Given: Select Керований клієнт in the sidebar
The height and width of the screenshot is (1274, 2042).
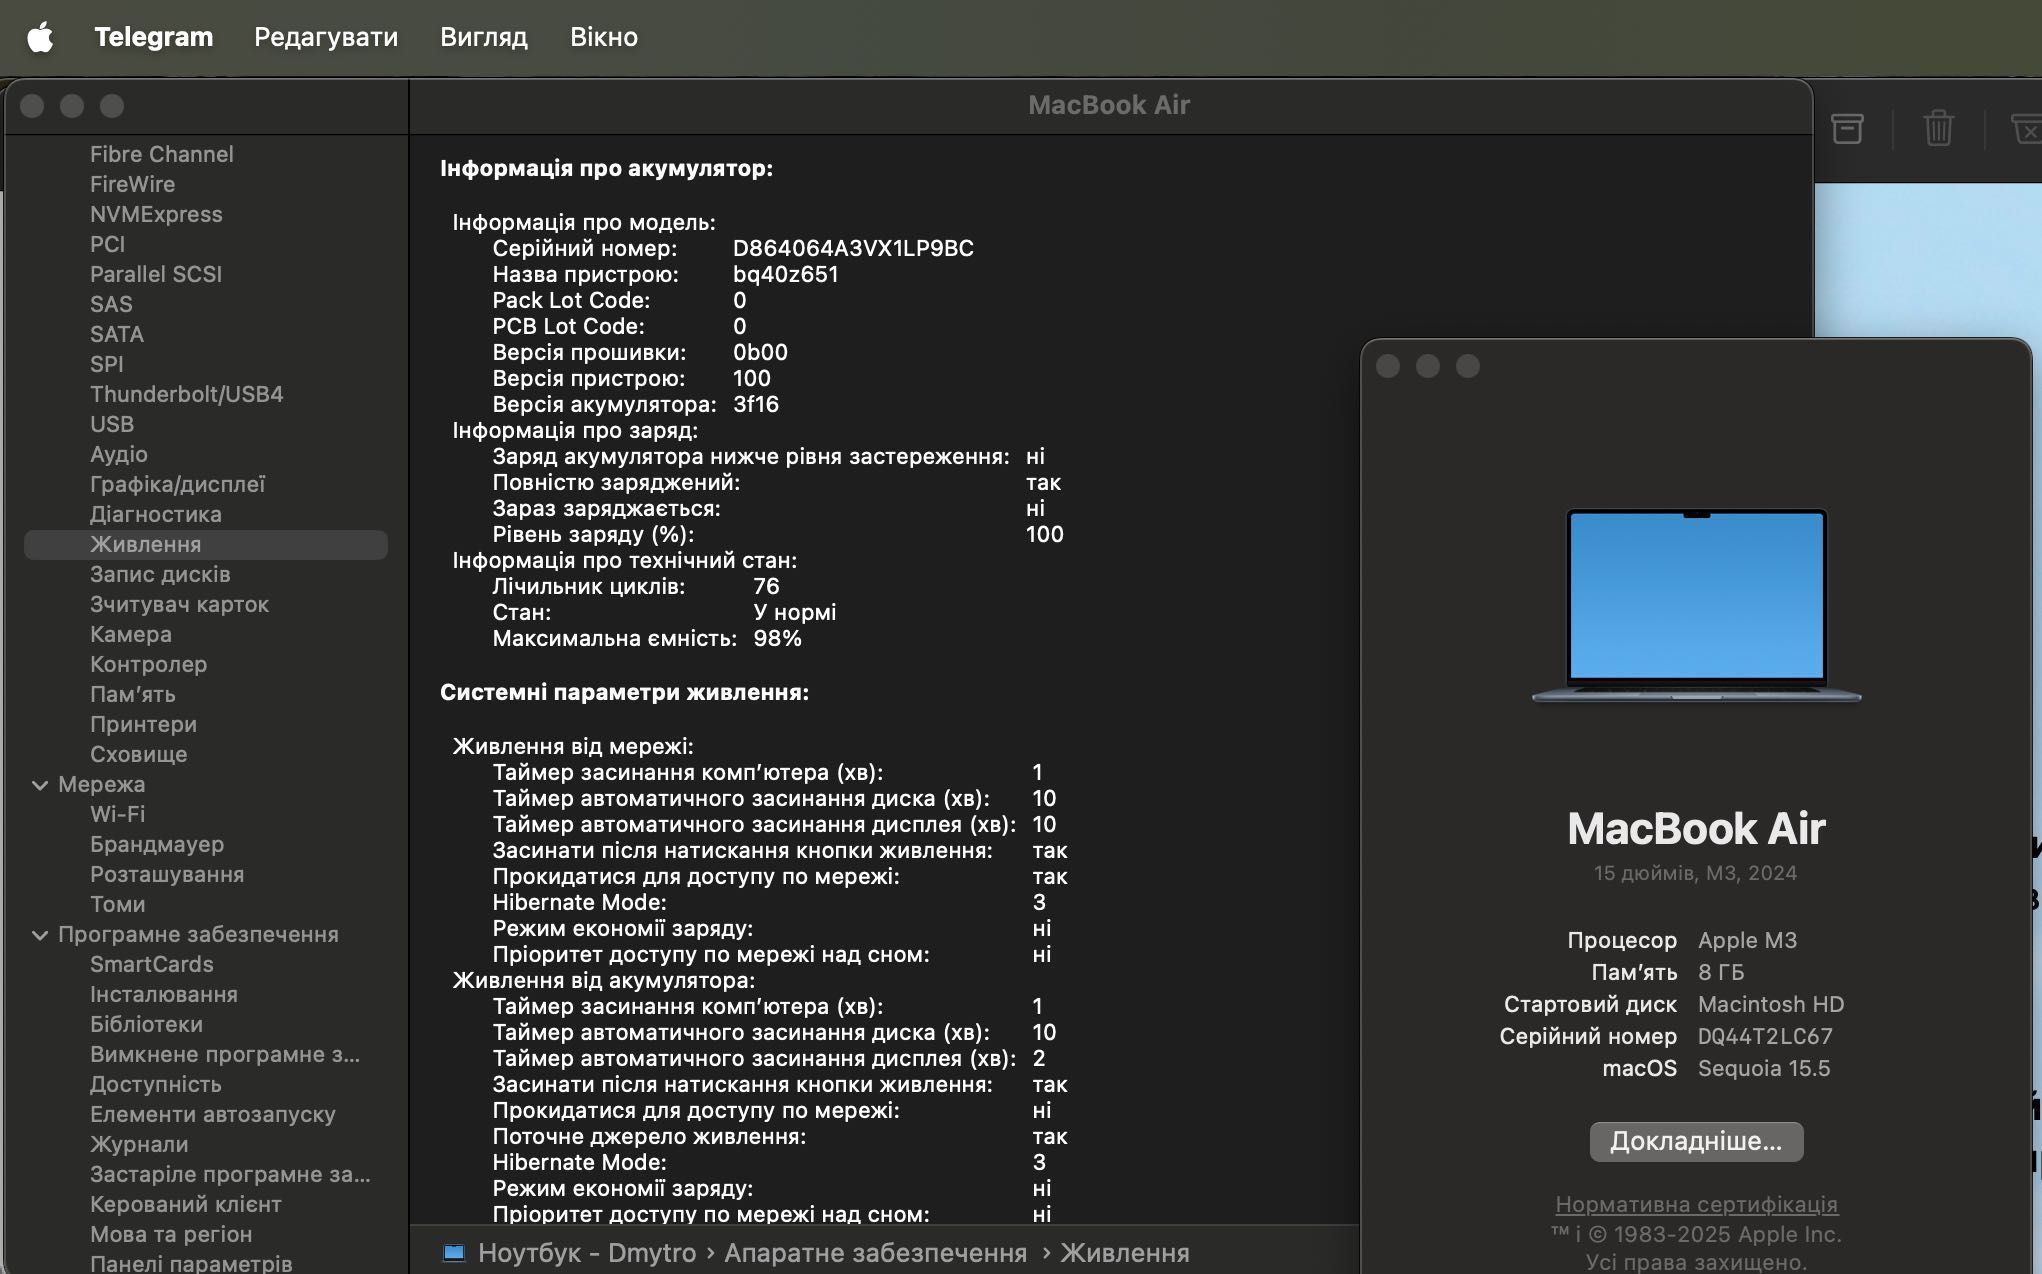Looking at the screenshot, I should click(x=186, y=1204).
